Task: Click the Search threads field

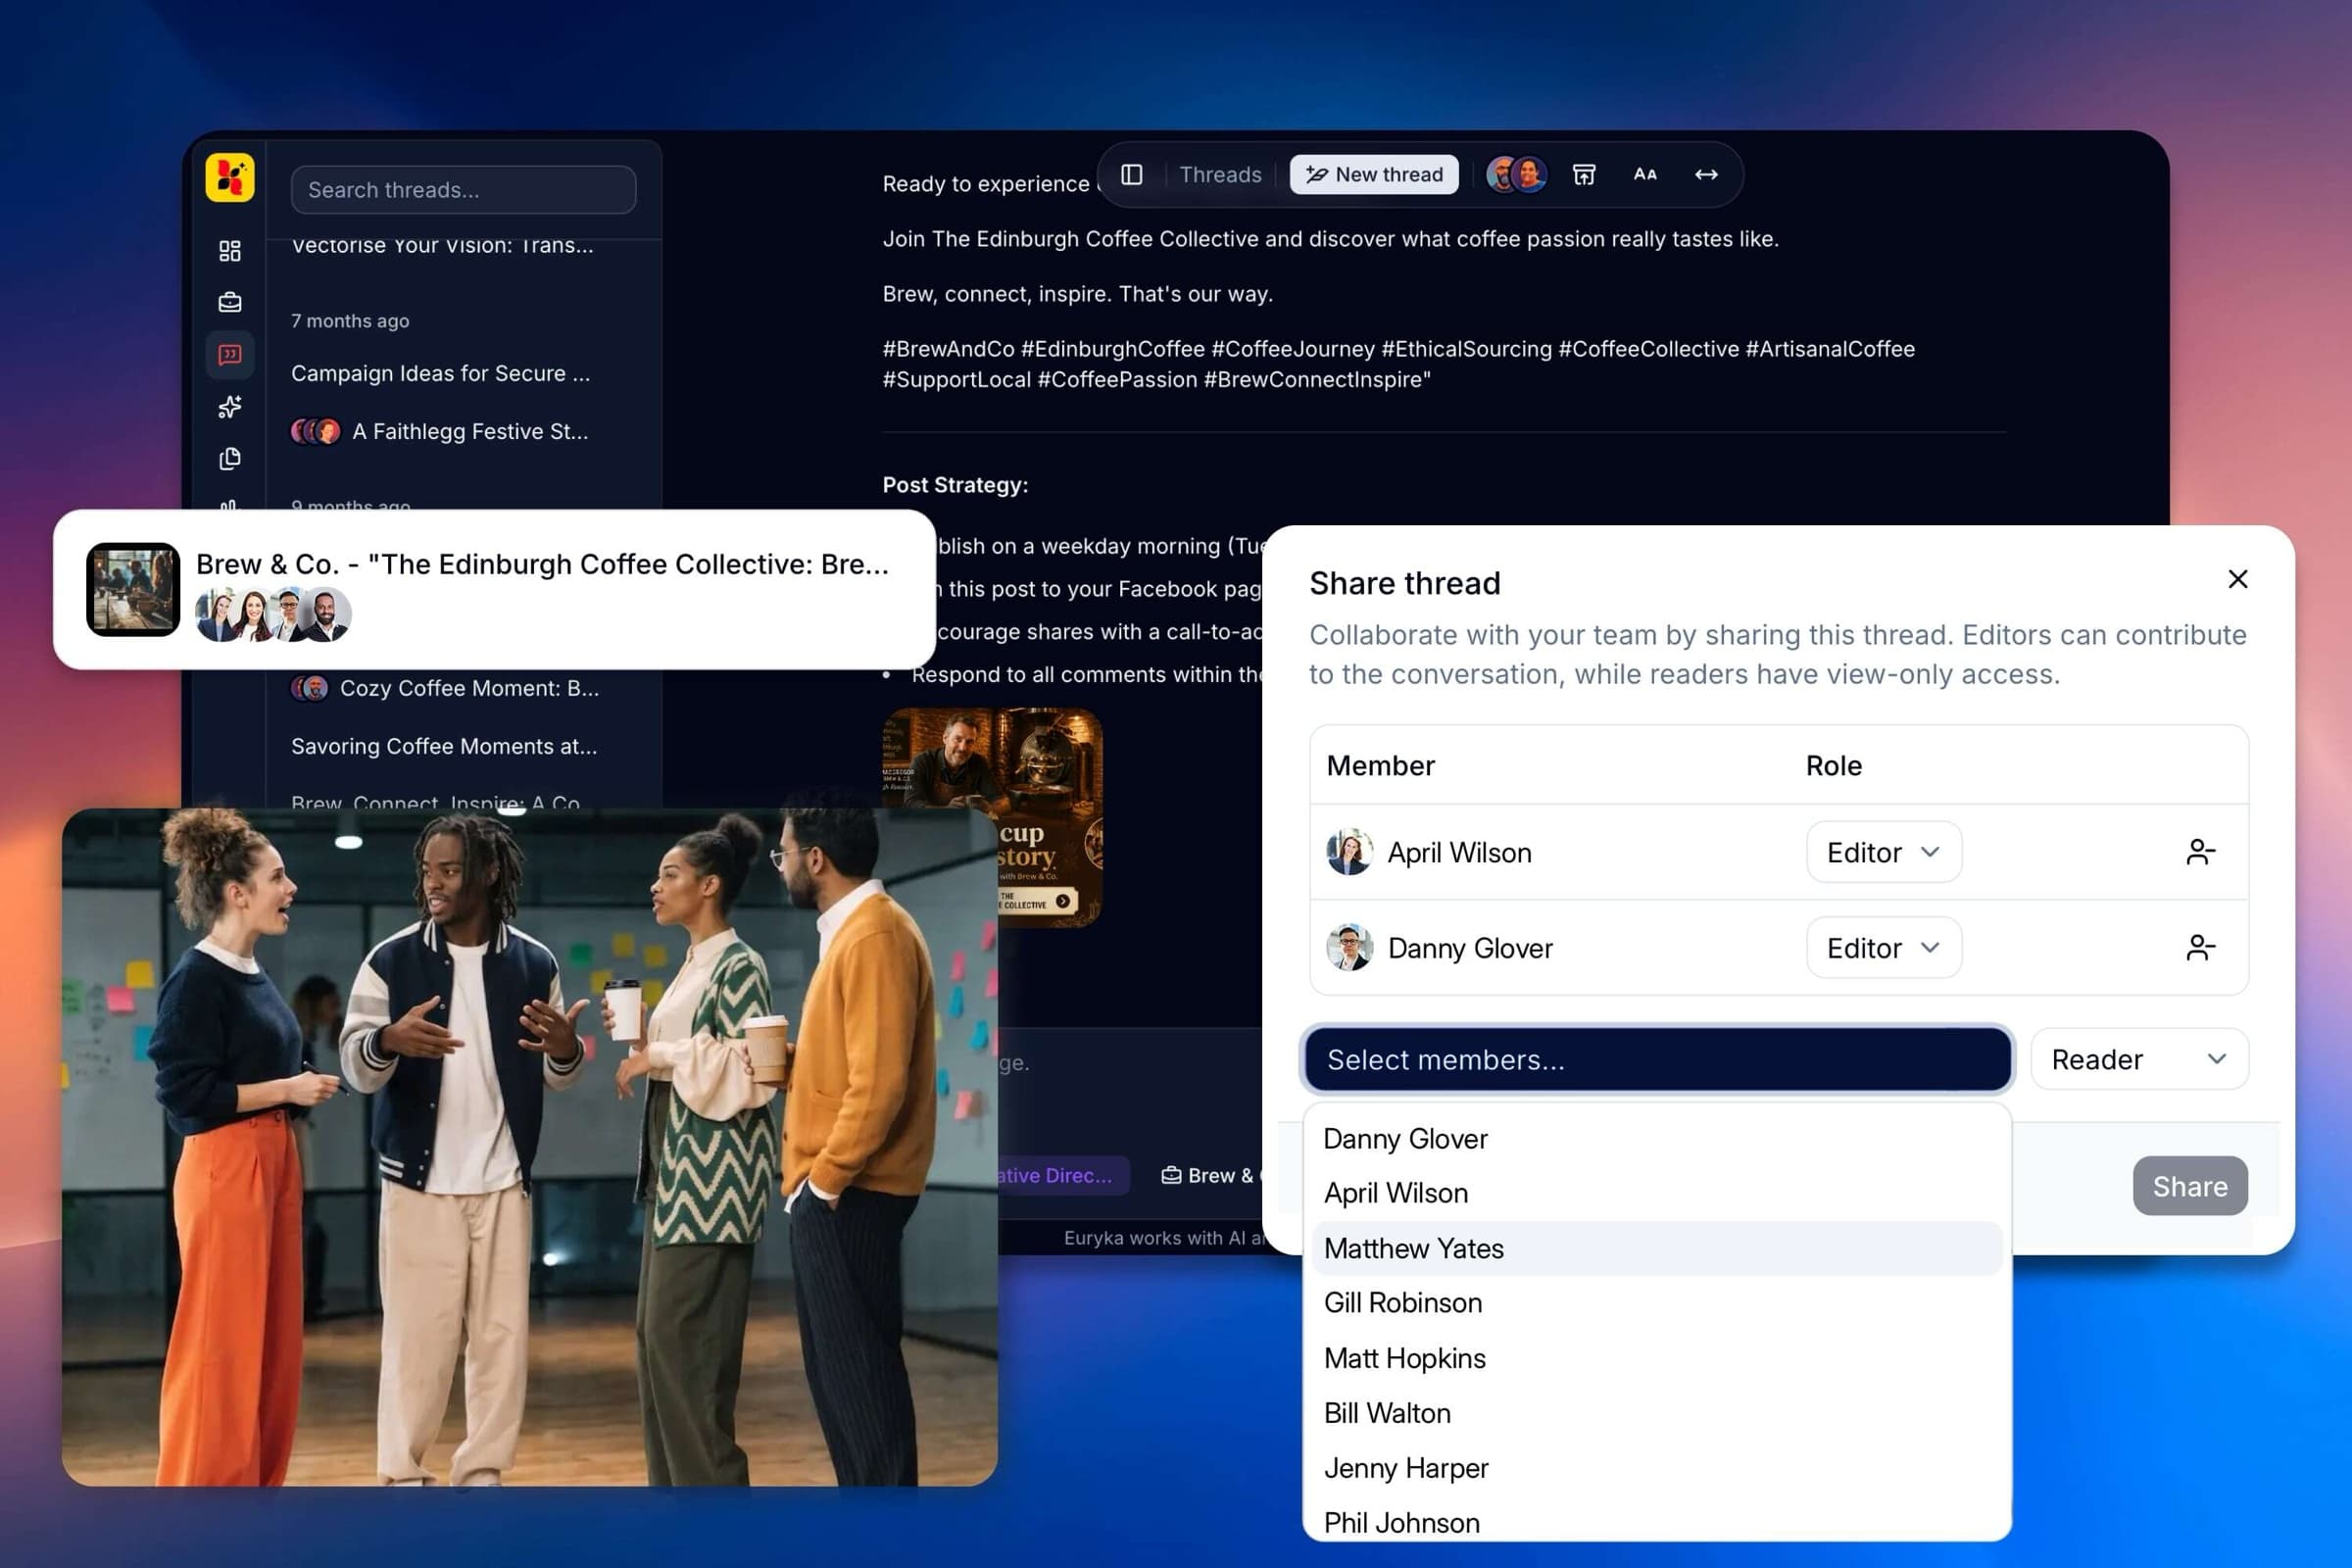Action: tap(463, 189)
